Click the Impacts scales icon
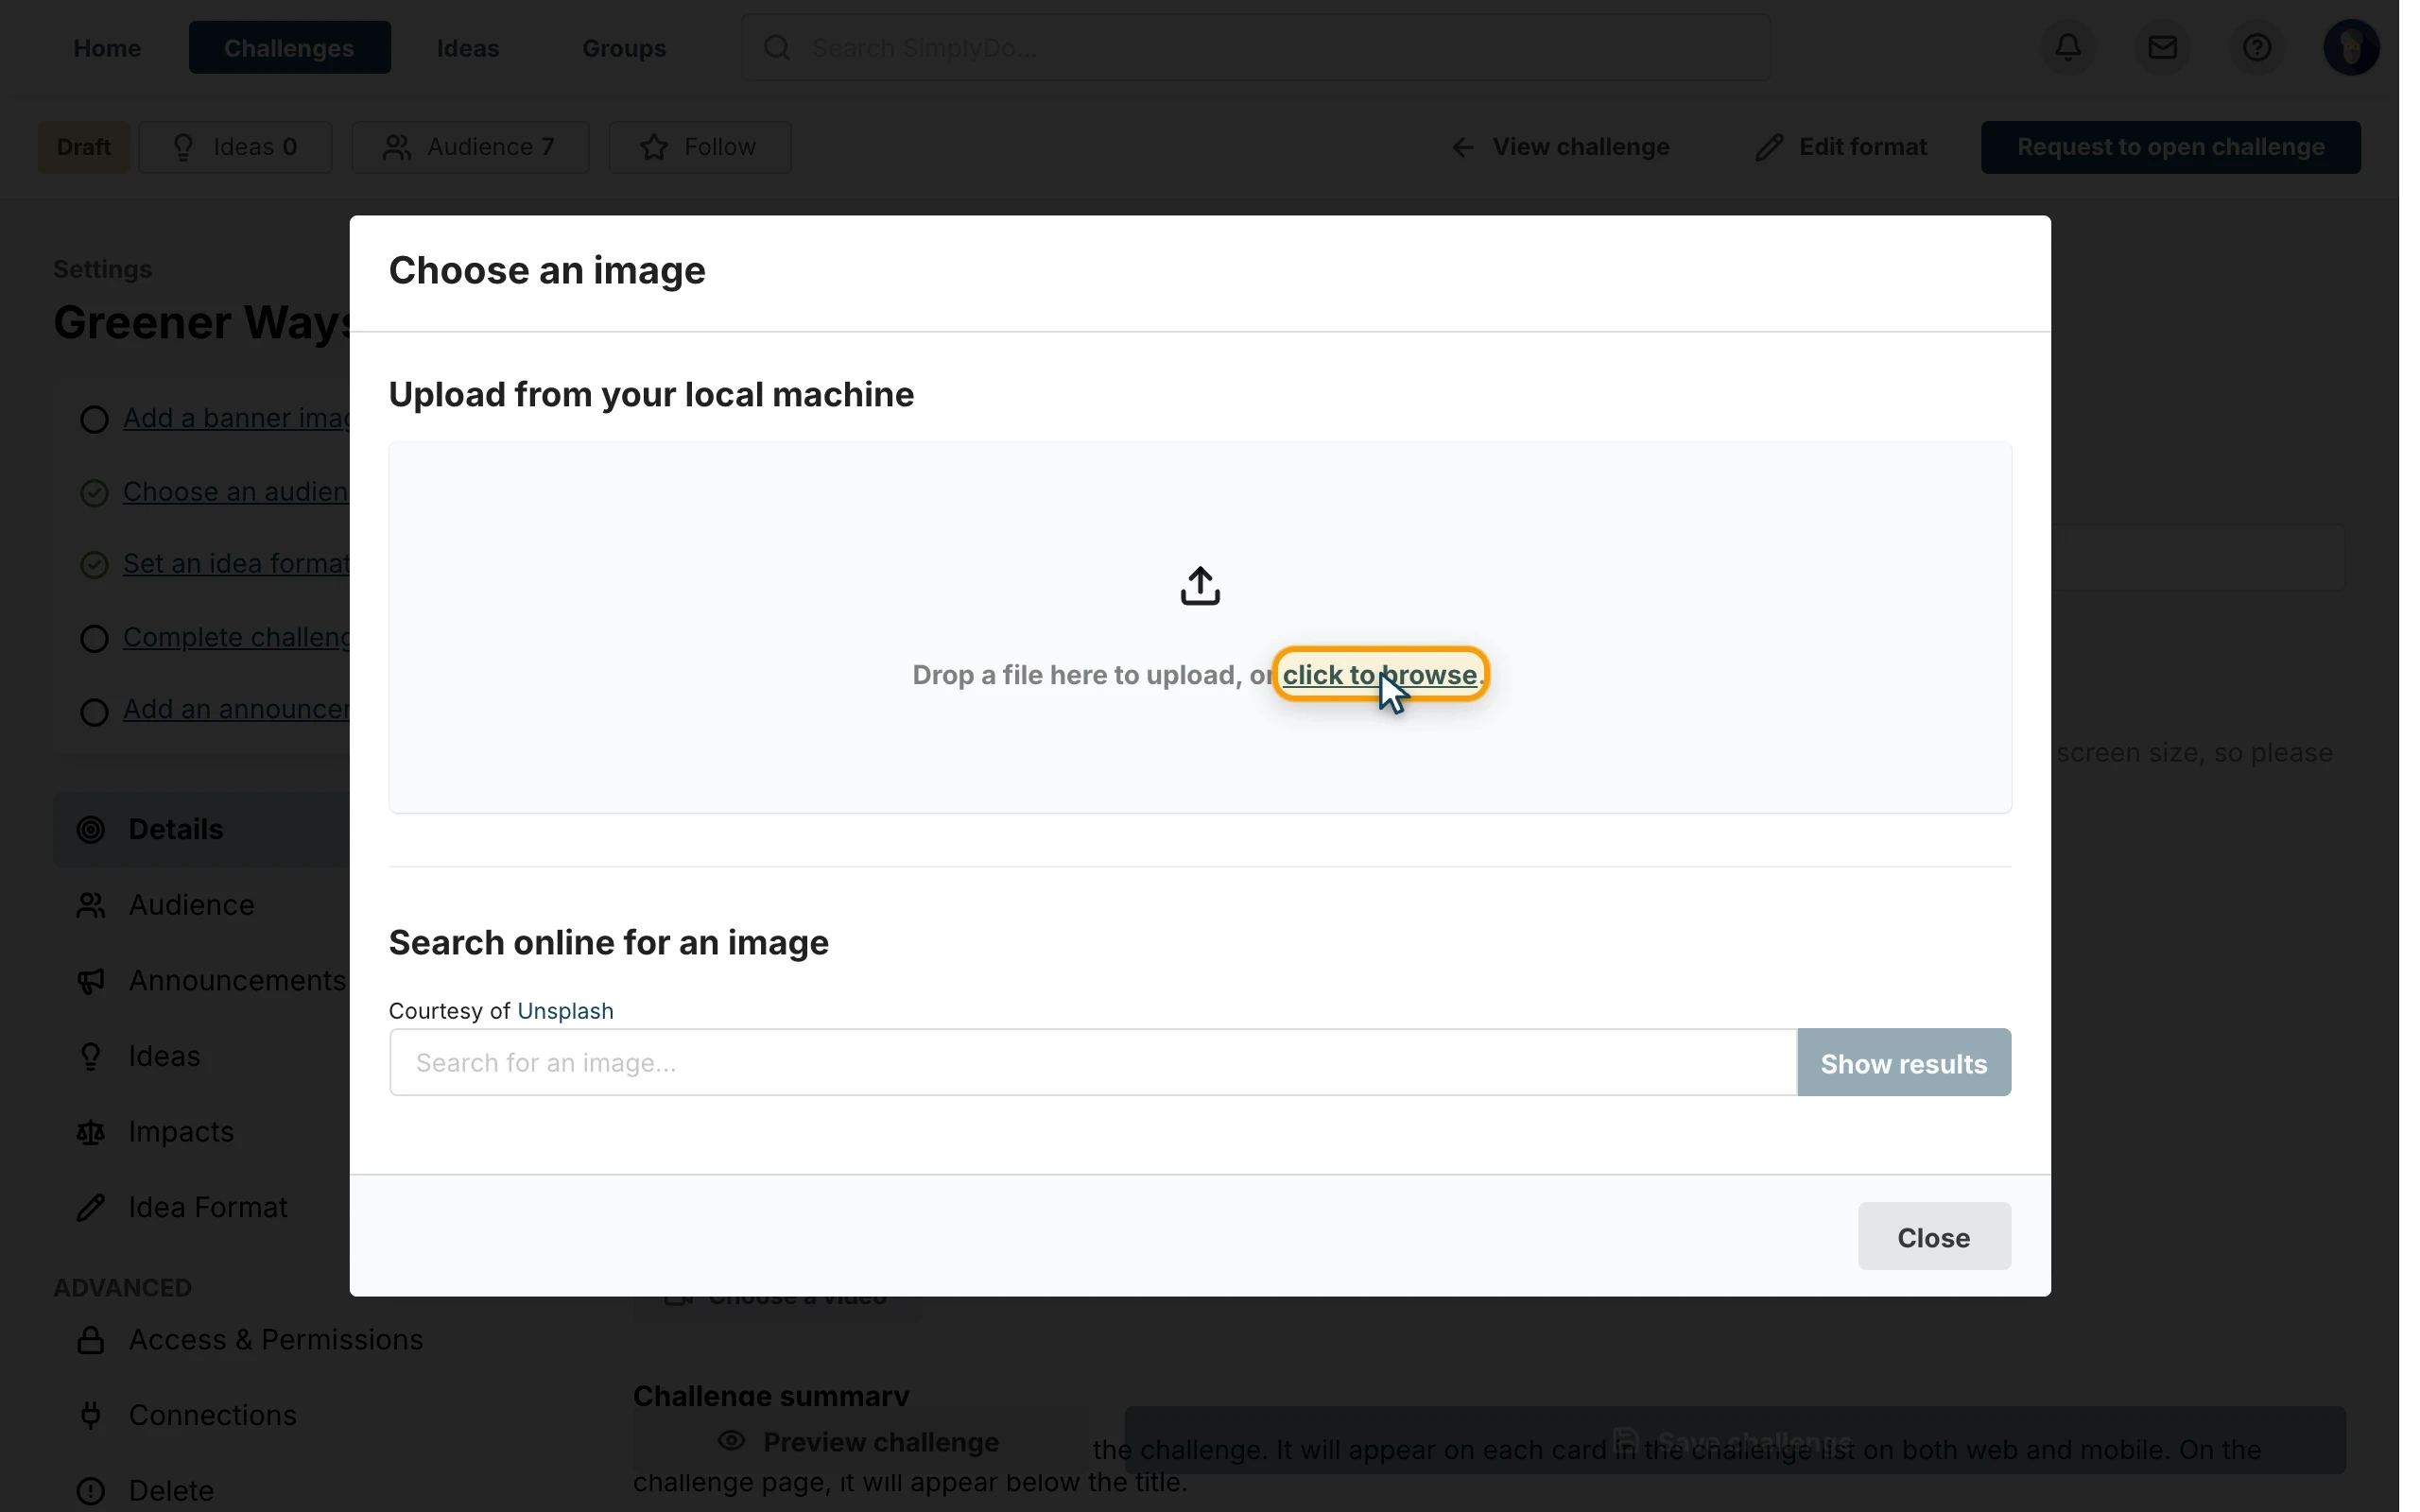The width and height of the screenshot is (2420, 1512). click(x=91, y=1132)
